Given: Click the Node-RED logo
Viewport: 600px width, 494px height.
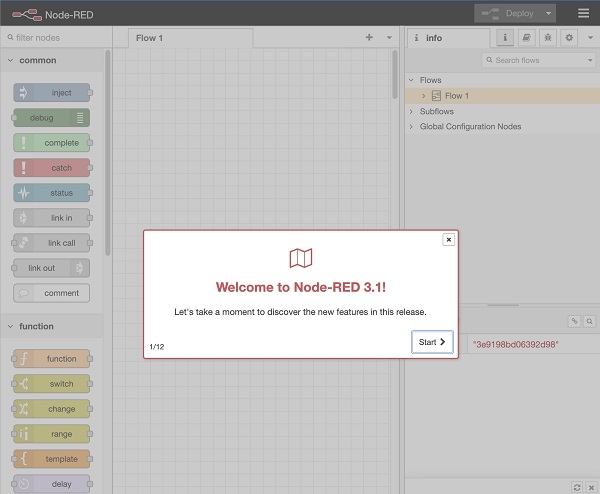Looking at the screenshot, I should [x=53, y=15].
